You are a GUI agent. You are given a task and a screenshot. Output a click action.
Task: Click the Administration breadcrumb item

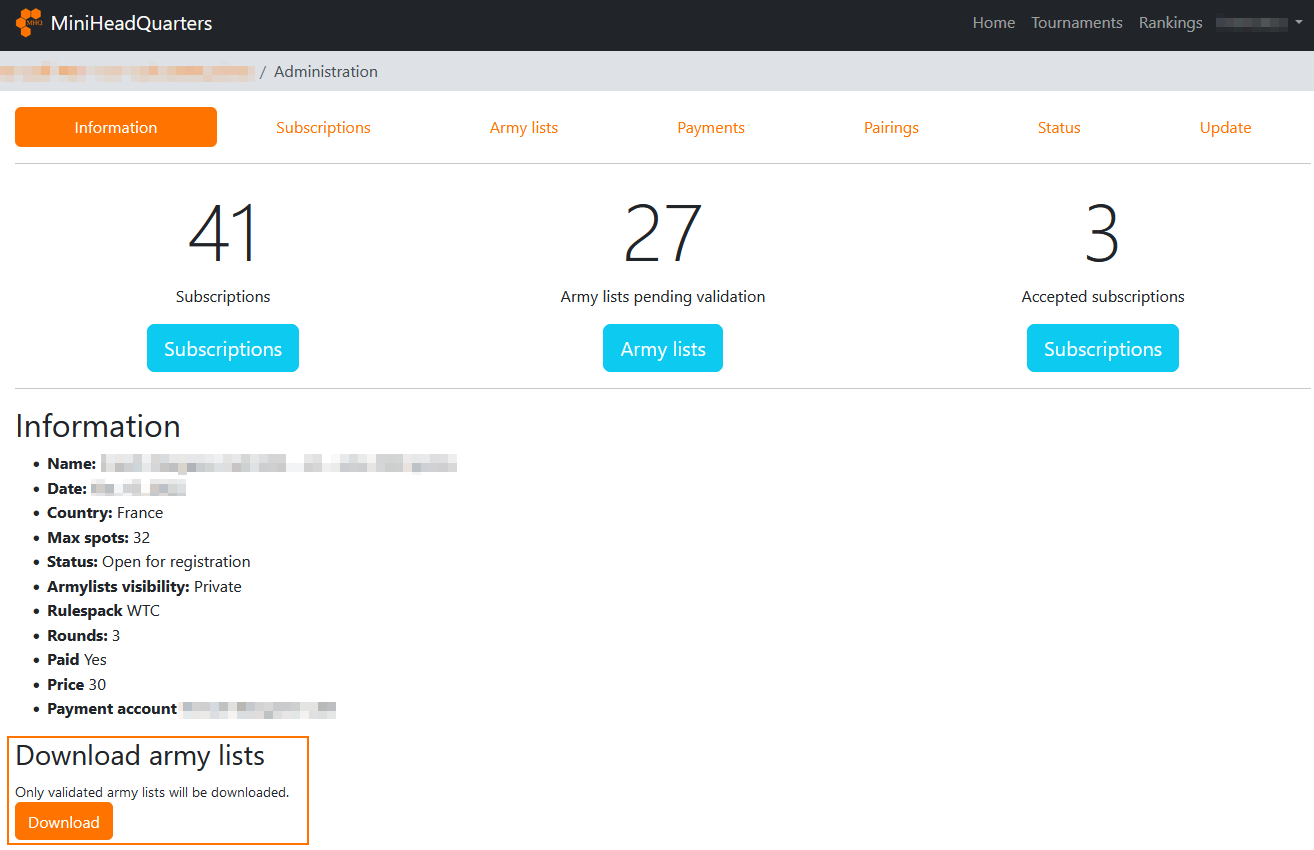325,72
